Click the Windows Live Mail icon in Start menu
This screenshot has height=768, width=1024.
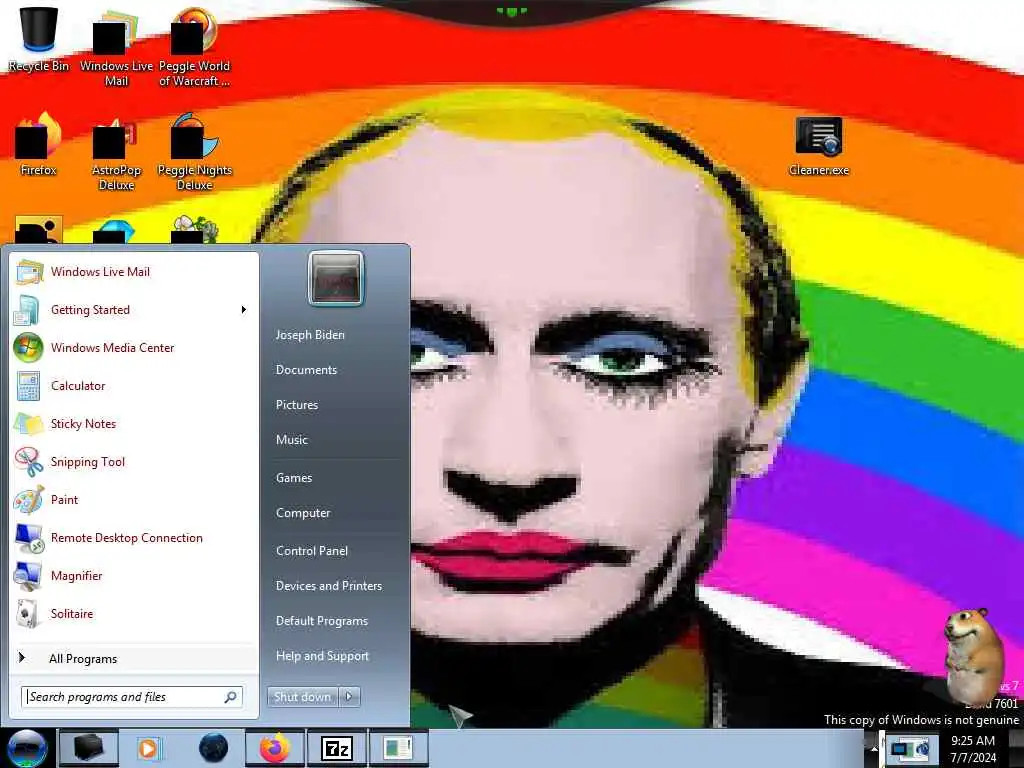click(x=29, y=272)
